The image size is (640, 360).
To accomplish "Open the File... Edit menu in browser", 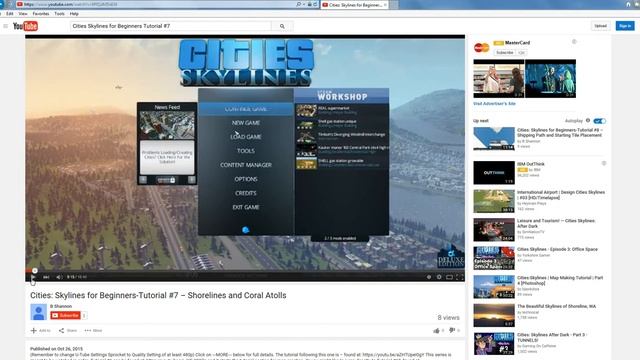I will tap(10, 14).
